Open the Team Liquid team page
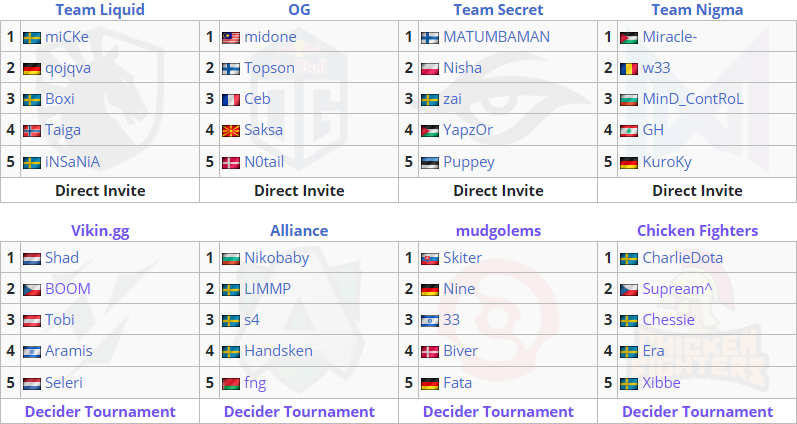The width and height of the screenshot is (797, 424). coord(100,9)
